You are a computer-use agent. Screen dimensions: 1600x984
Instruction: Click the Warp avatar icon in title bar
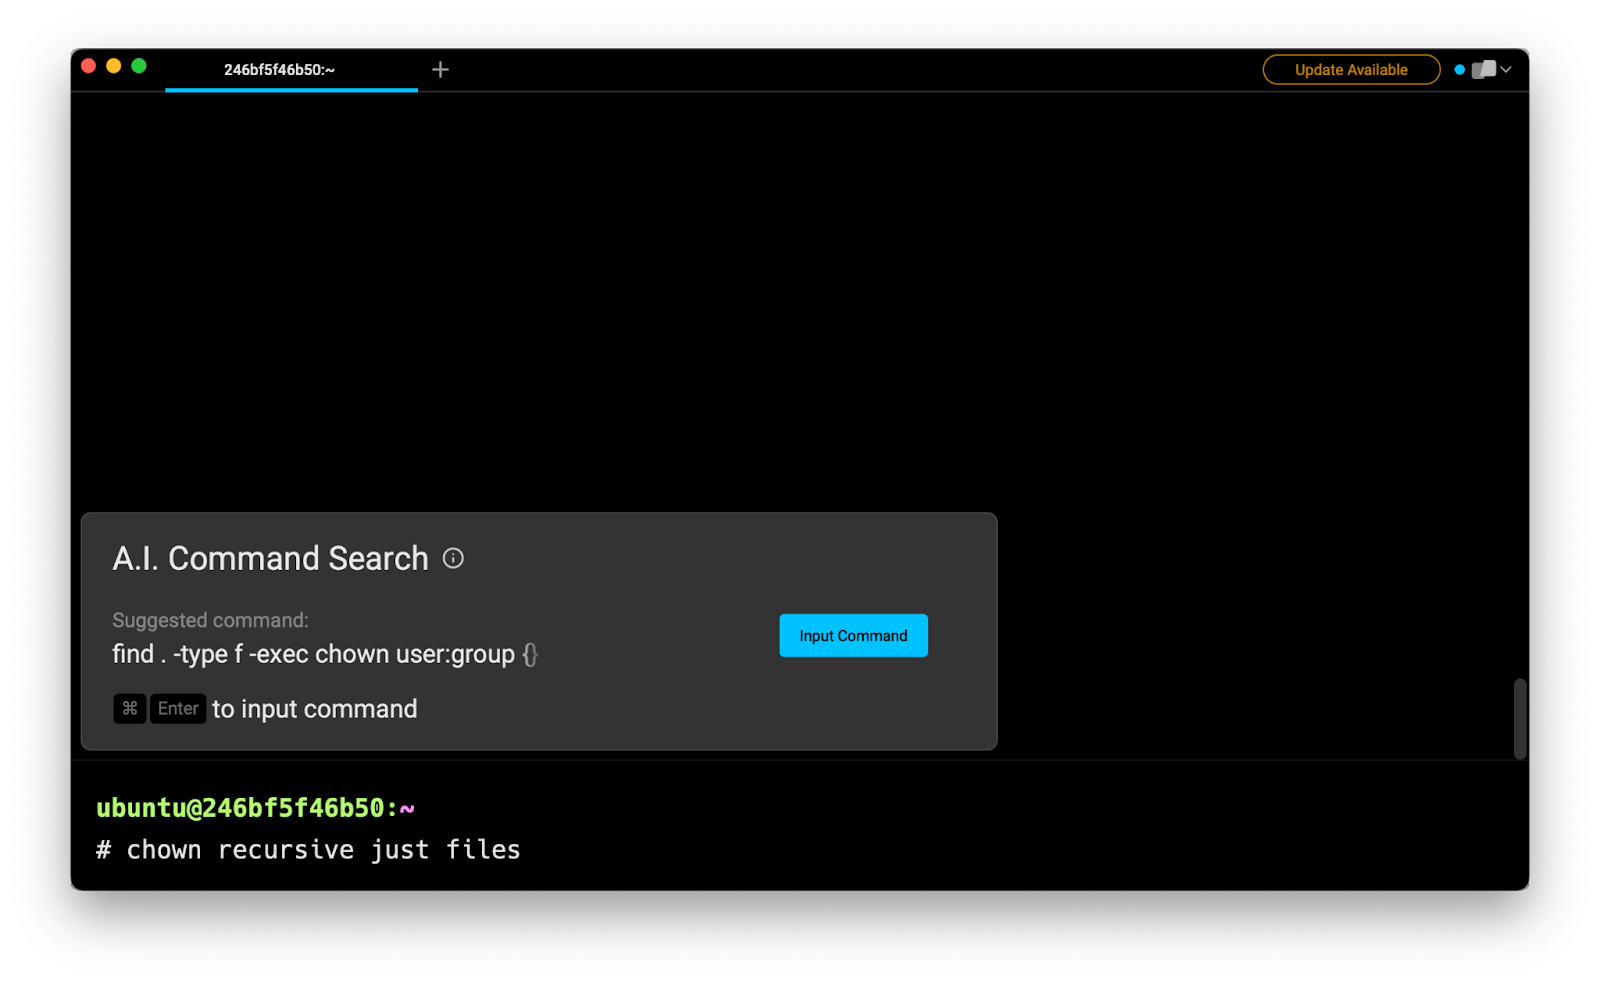coord(1484,70)
